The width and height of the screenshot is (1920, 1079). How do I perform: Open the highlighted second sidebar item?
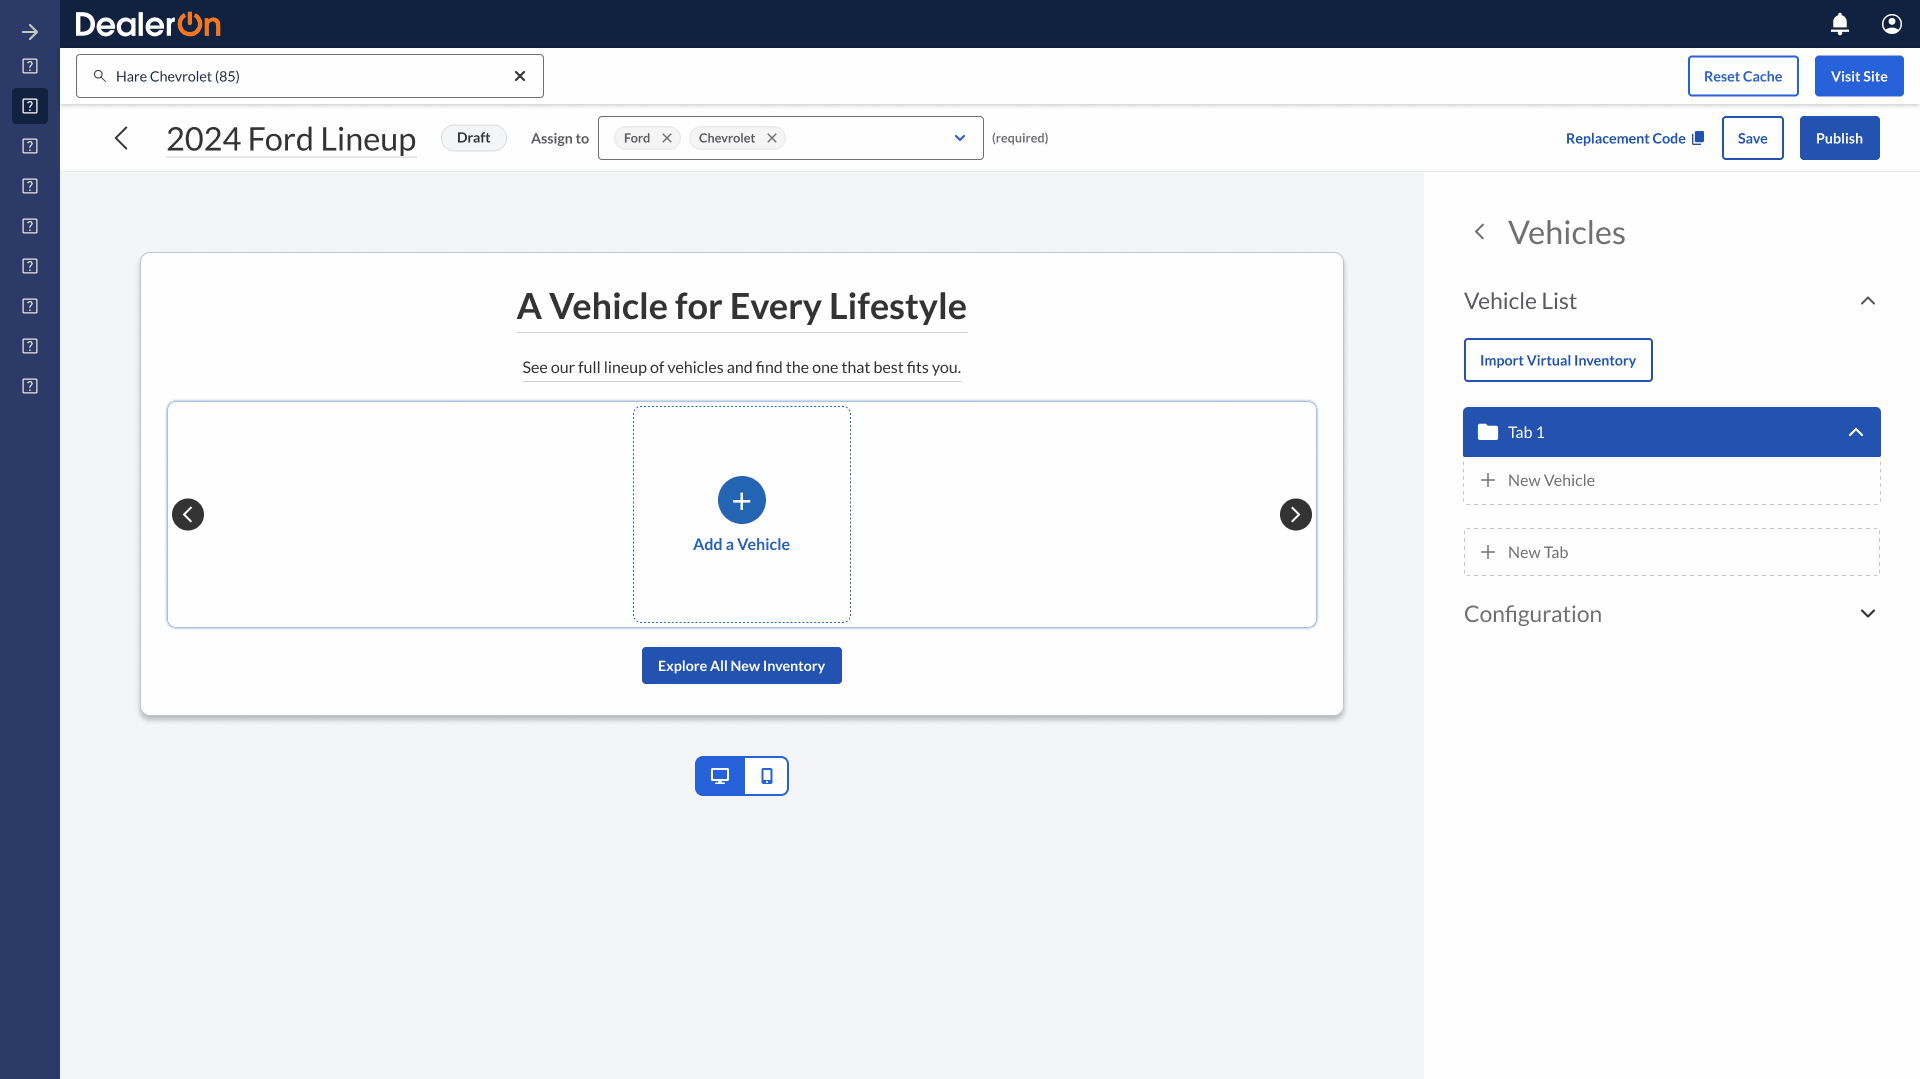30,106
